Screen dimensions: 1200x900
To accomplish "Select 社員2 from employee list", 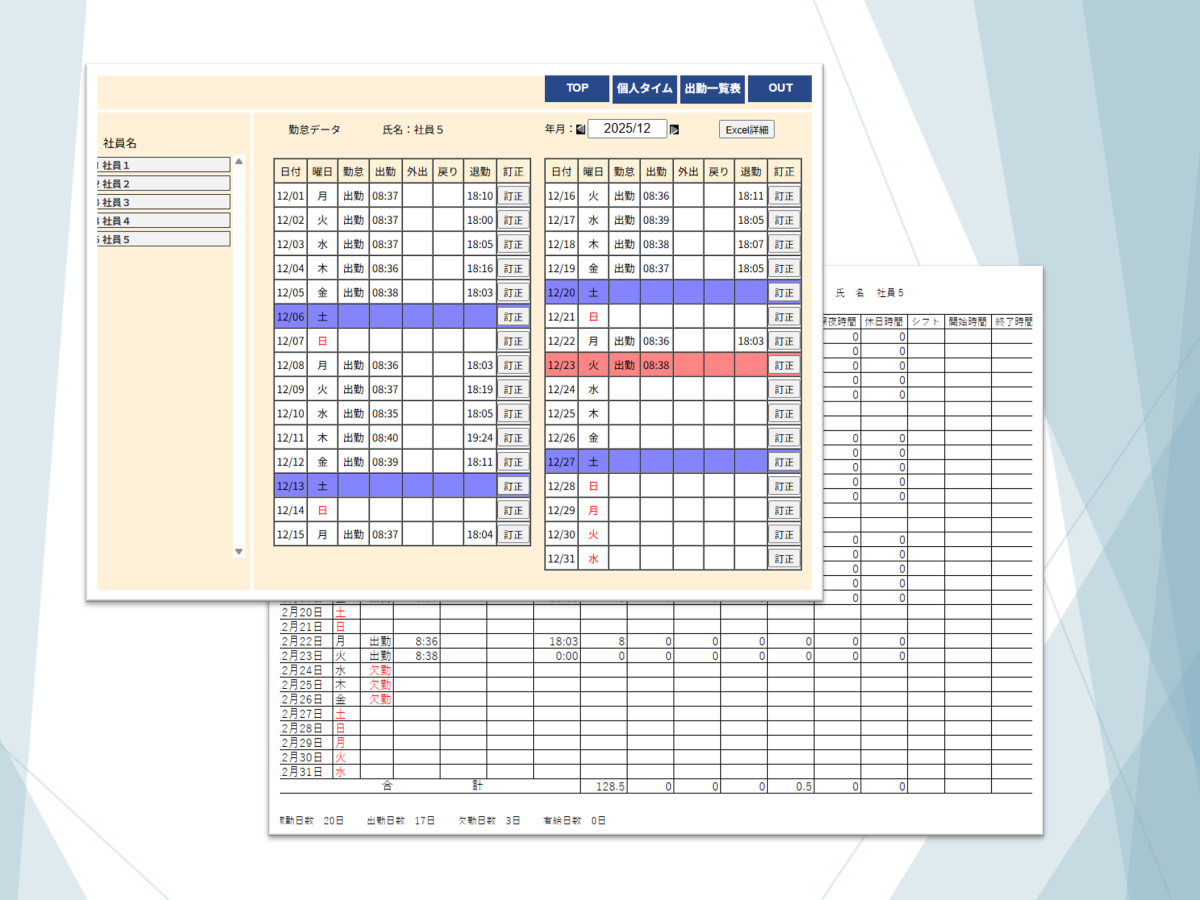I will (165, 184).
